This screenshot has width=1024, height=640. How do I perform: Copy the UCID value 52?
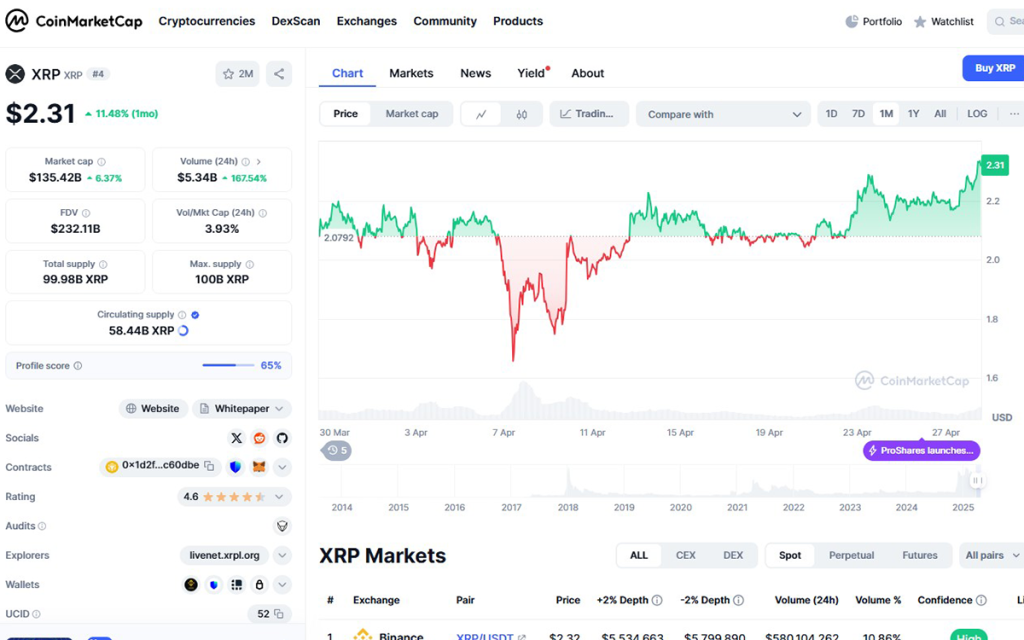point(279,614)
